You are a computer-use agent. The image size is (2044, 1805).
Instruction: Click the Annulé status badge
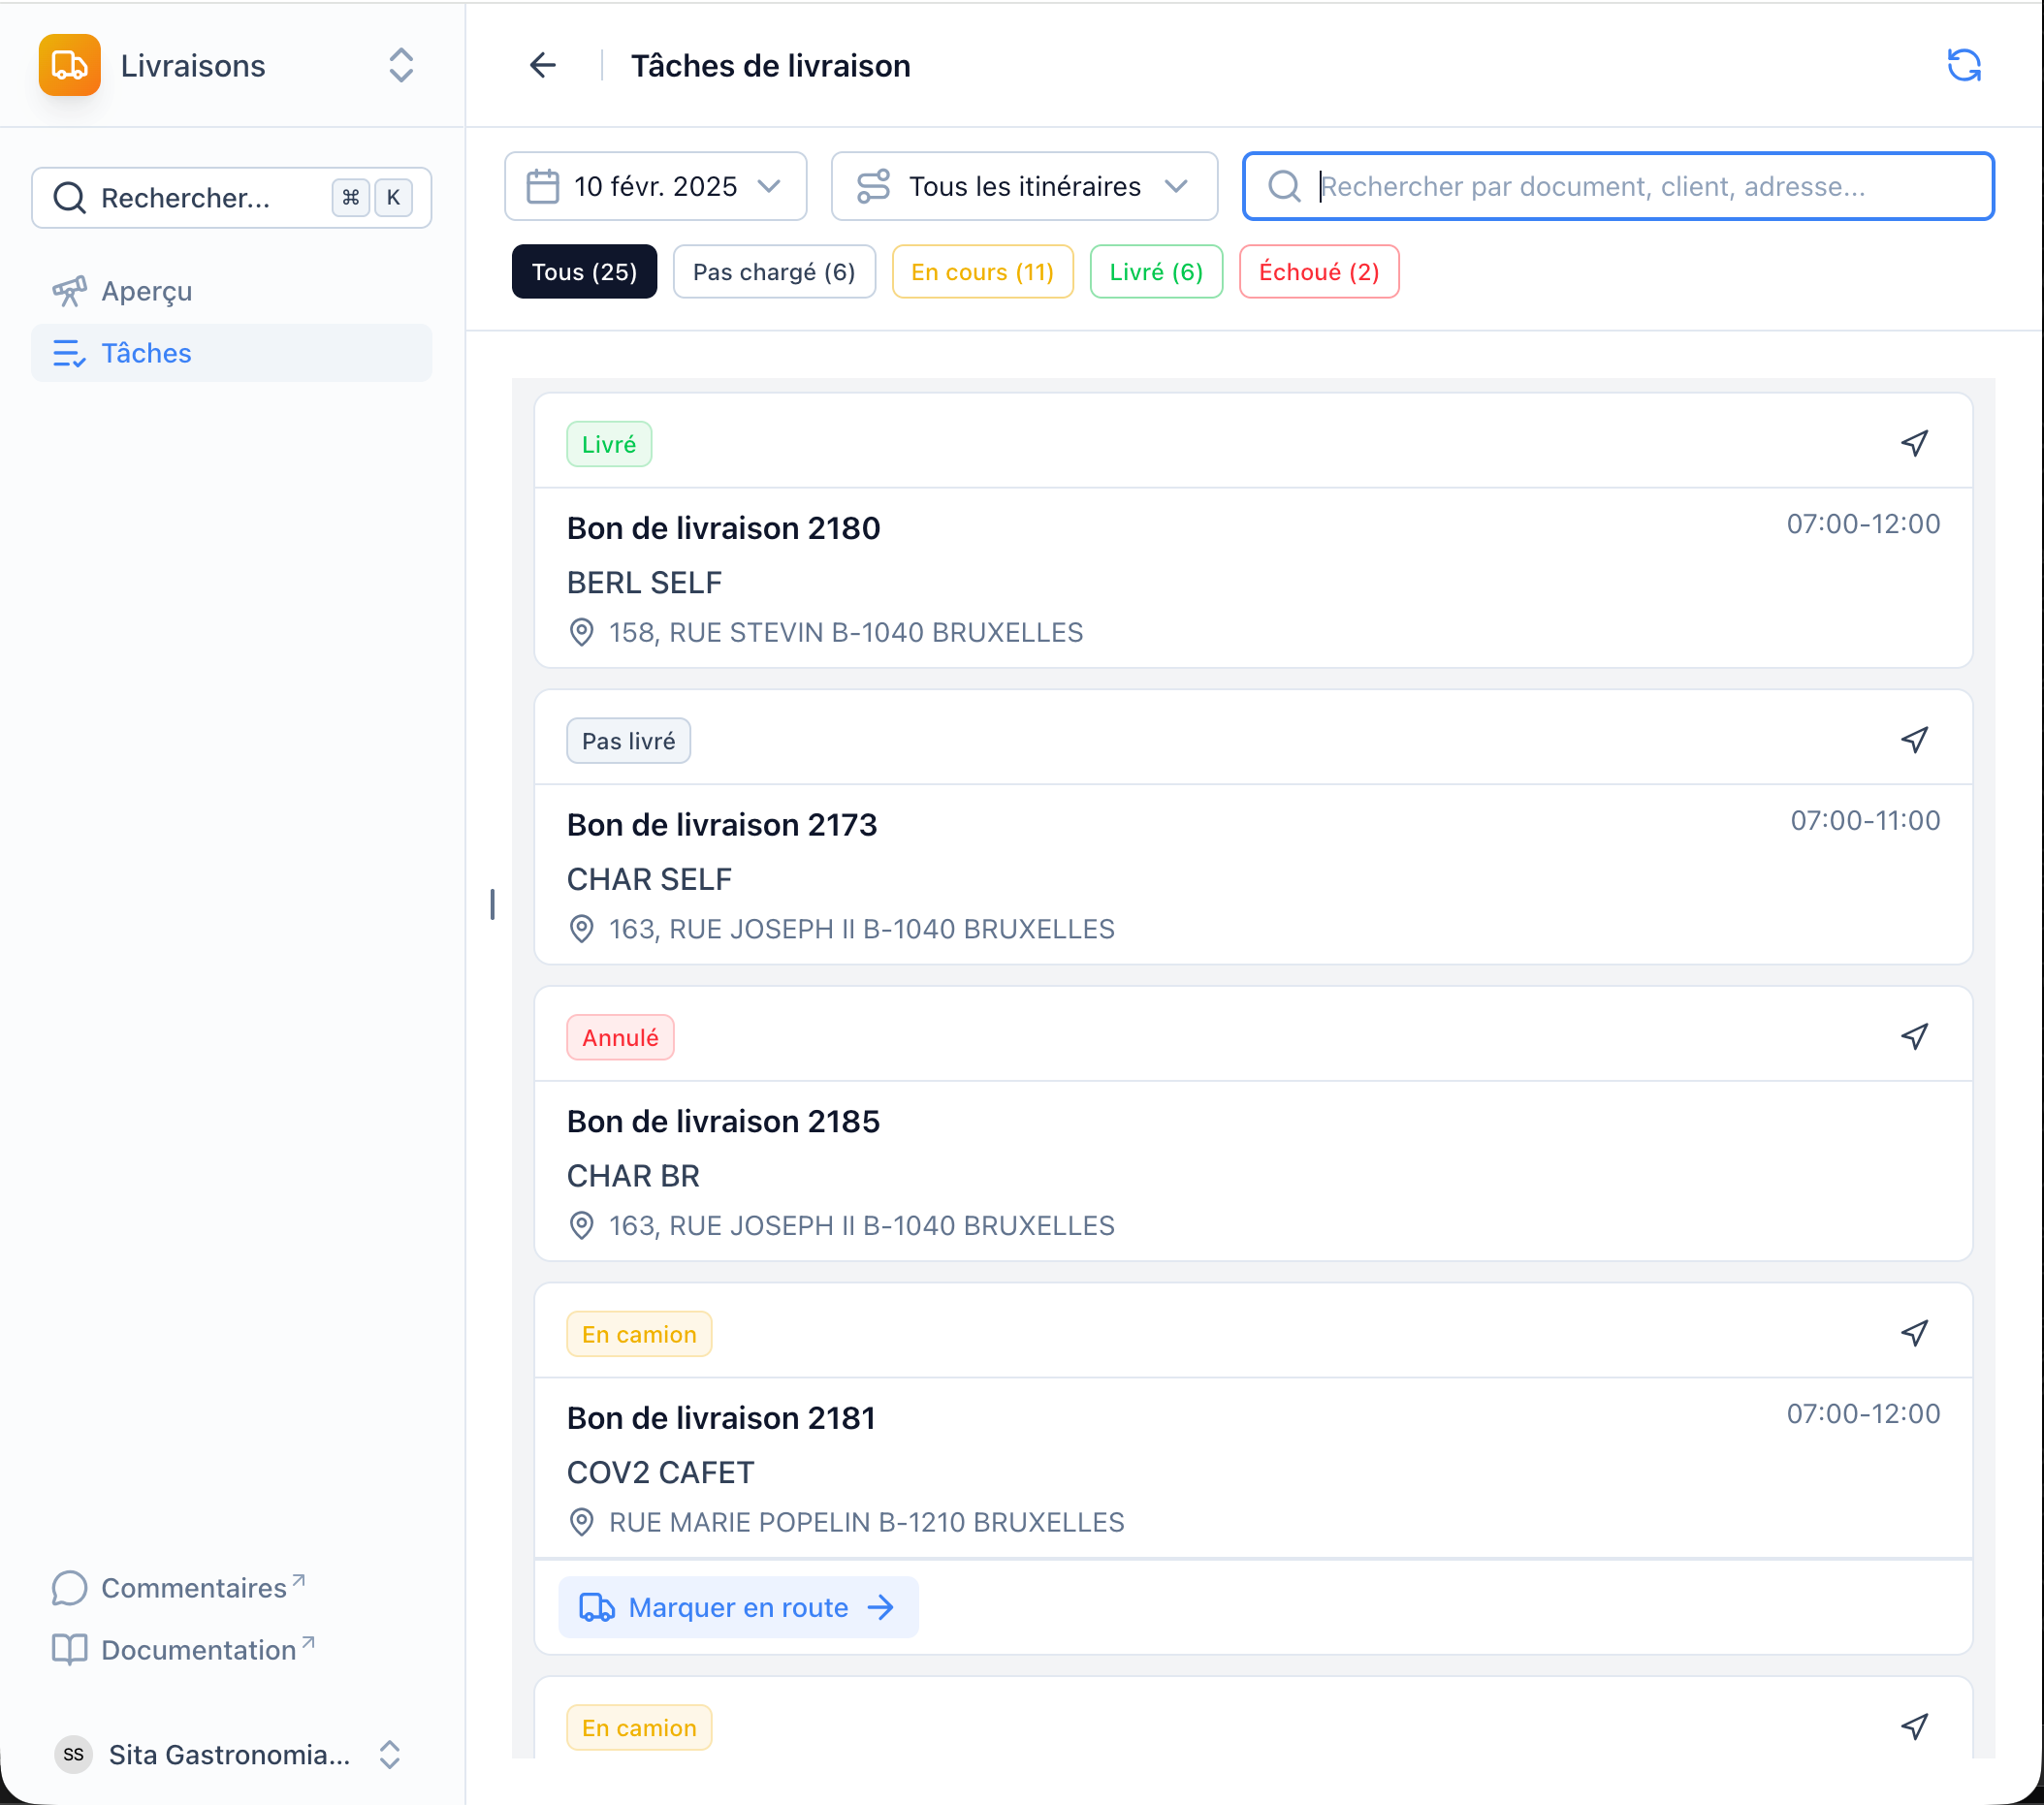click(621, 1038)
